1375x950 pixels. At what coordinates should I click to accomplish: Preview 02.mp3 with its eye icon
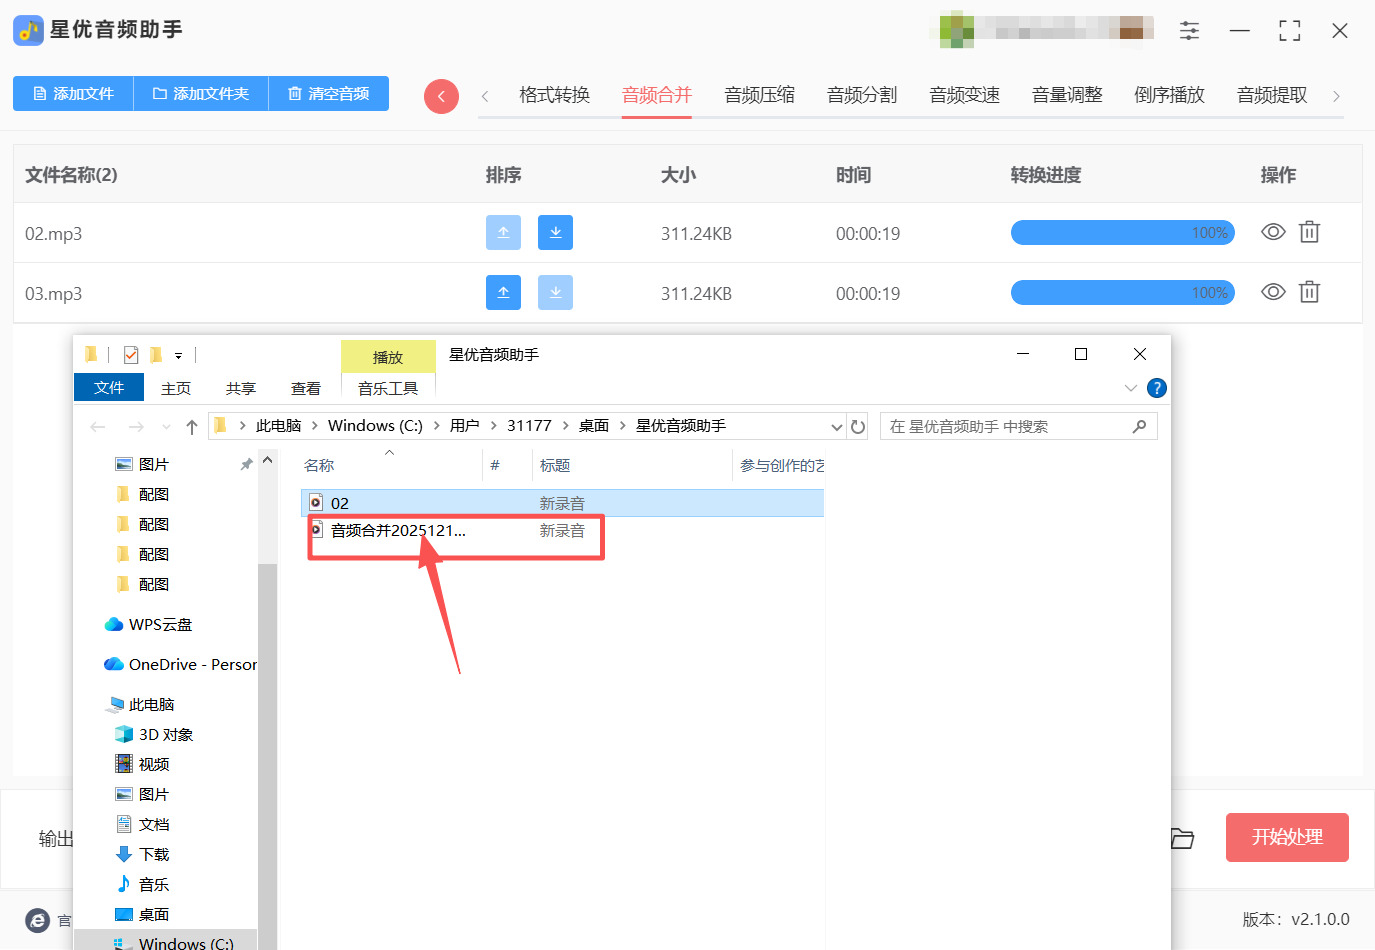click(1273, 232)
